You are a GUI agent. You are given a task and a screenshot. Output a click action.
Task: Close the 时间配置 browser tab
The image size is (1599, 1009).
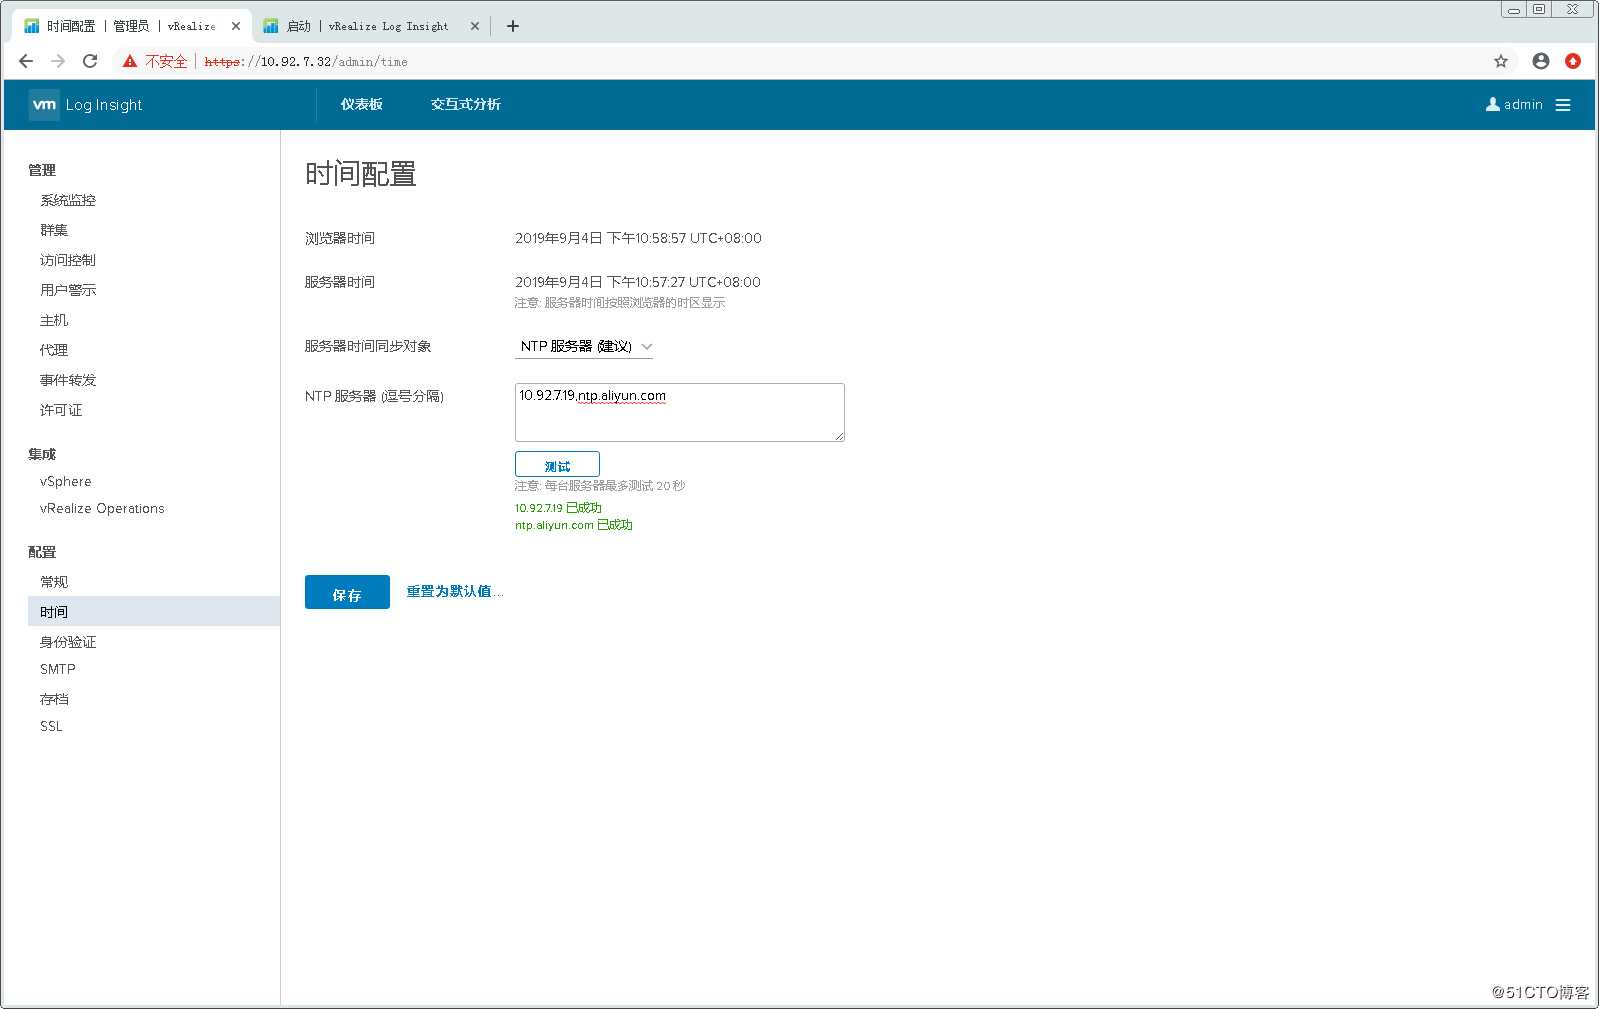236,26
